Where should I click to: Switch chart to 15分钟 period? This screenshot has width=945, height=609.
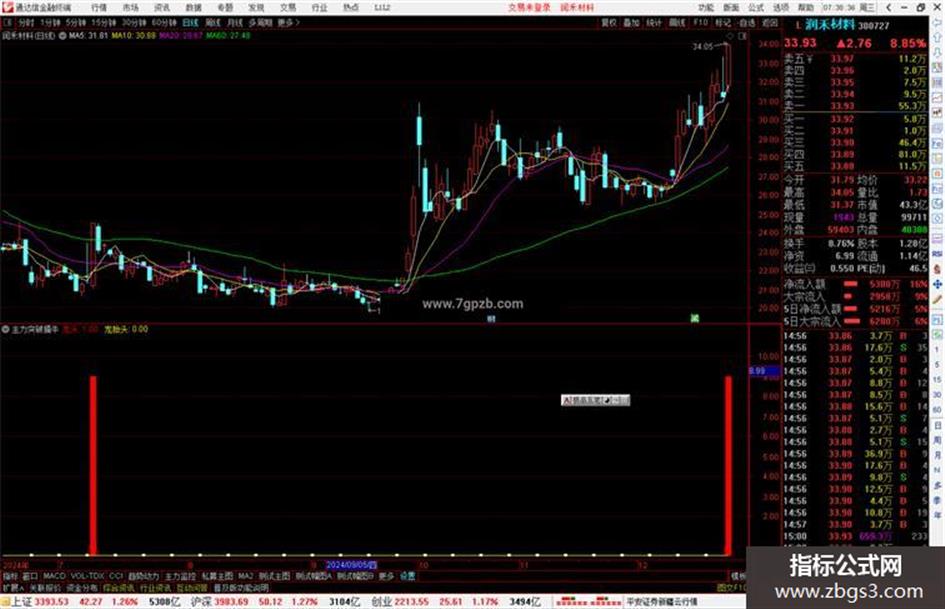104,22
